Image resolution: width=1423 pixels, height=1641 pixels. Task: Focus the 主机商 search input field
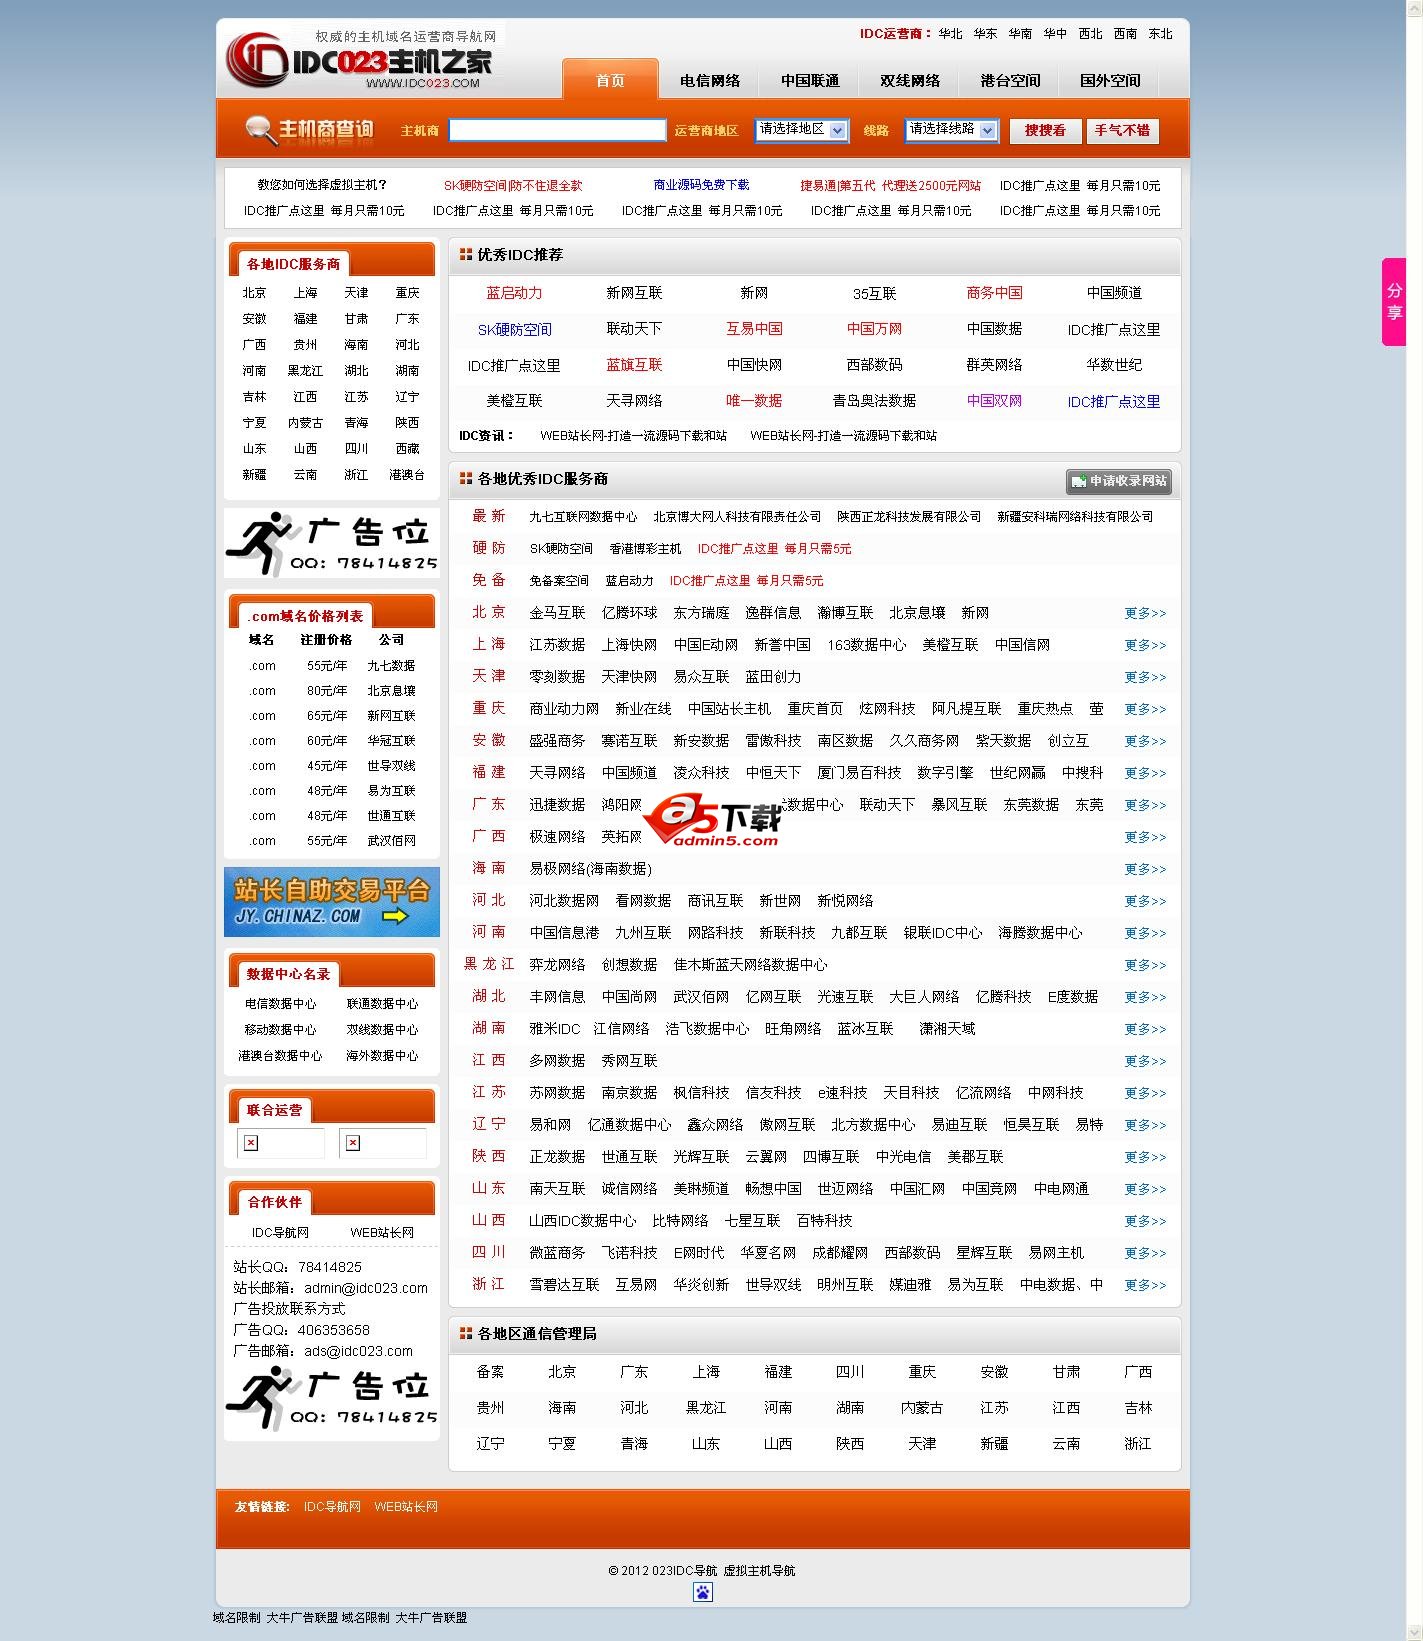pos(557,130)
